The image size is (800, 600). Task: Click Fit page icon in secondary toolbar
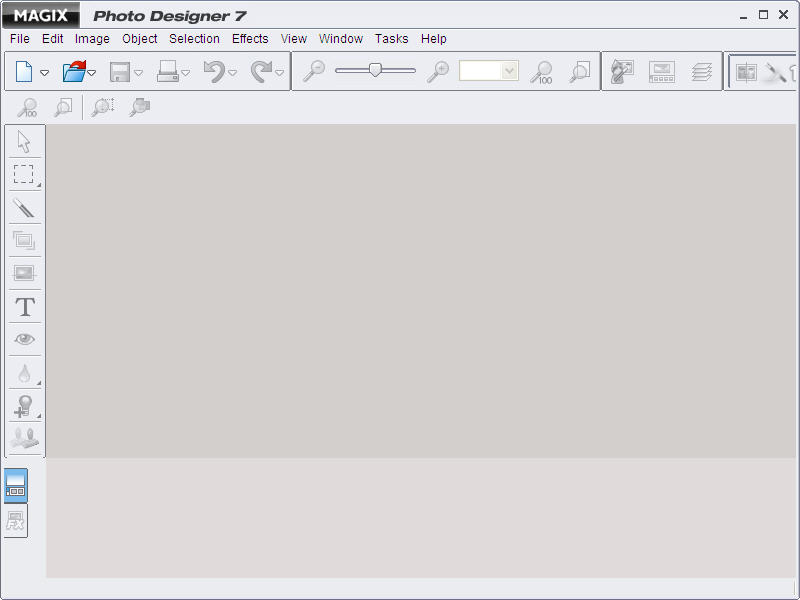[63, 107]
